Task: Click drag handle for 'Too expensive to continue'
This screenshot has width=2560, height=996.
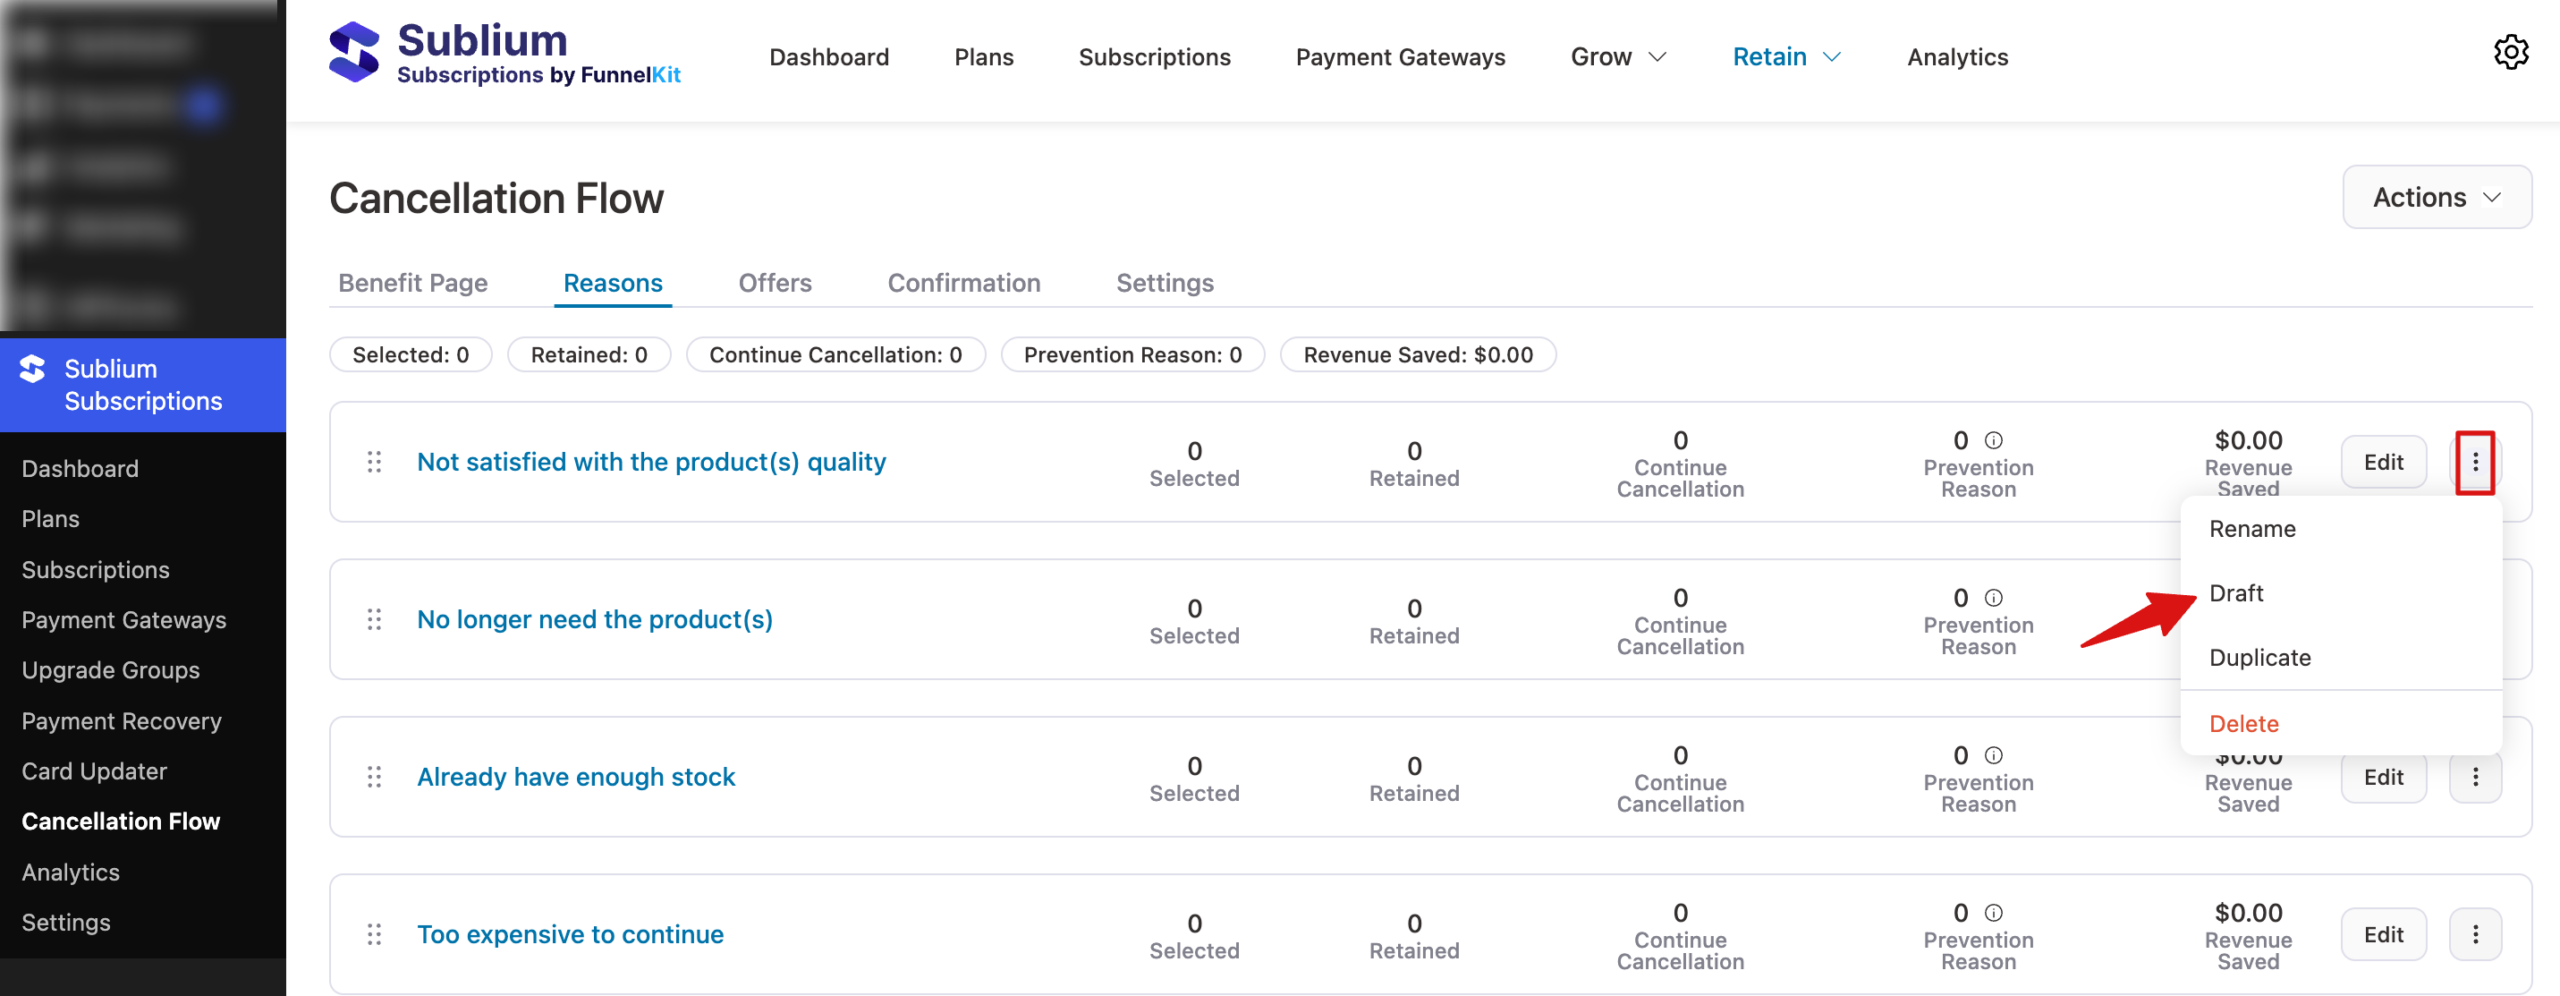Action: coord(374,934)
